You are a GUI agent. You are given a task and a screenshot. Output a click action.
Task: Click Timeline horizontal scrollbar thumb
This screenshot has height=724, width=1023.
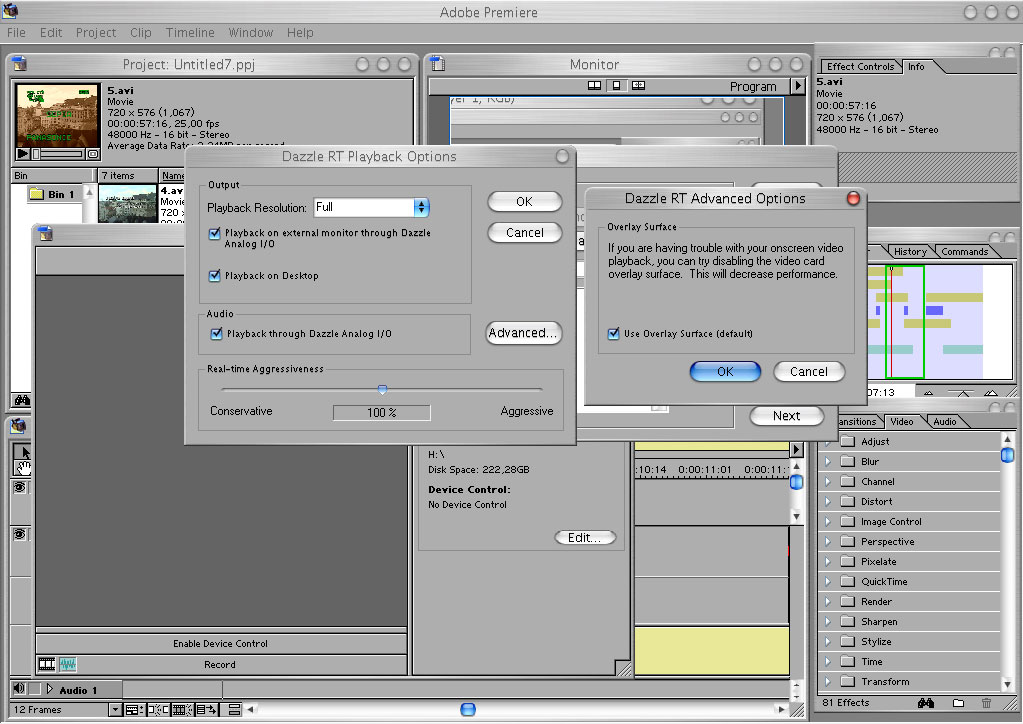(468, 709)
